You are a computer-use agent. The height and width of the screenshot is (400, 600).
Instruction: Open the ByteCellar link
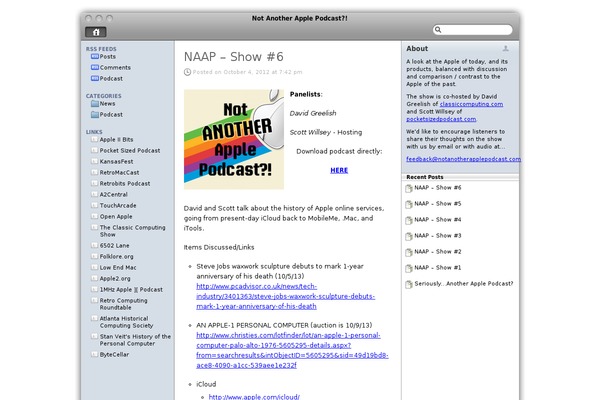pos(114,354)
